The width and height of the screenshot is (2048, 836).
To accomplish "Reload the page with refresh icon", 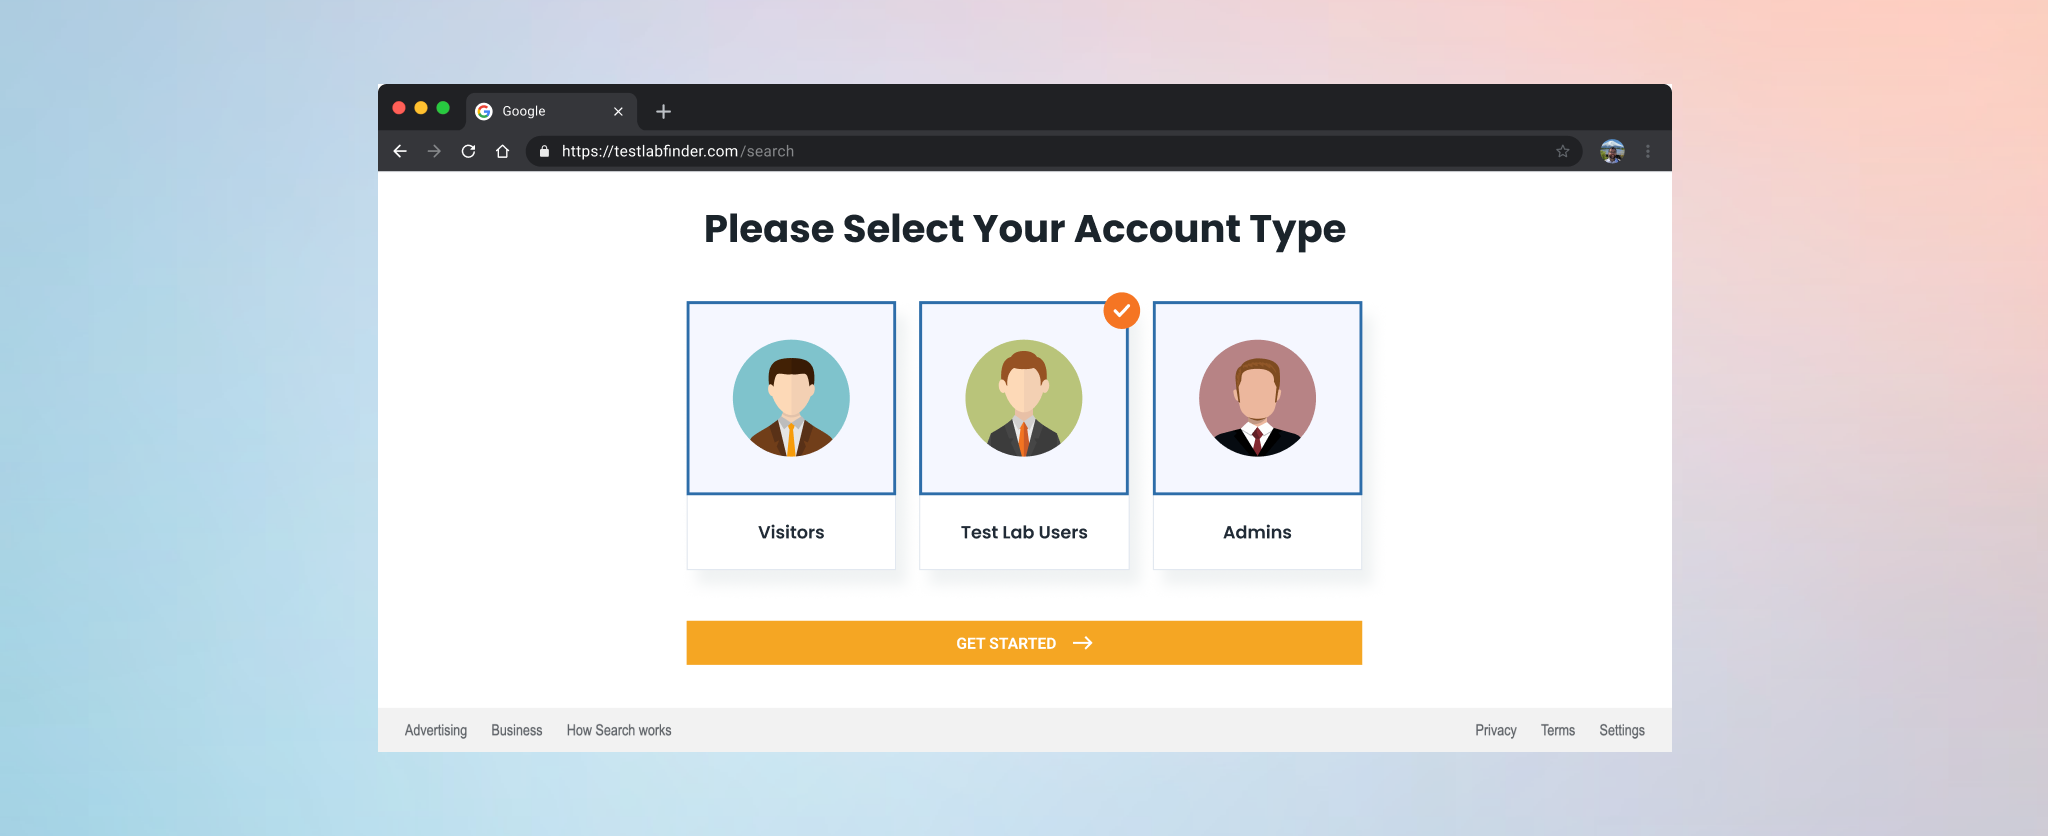I will 468,151.
